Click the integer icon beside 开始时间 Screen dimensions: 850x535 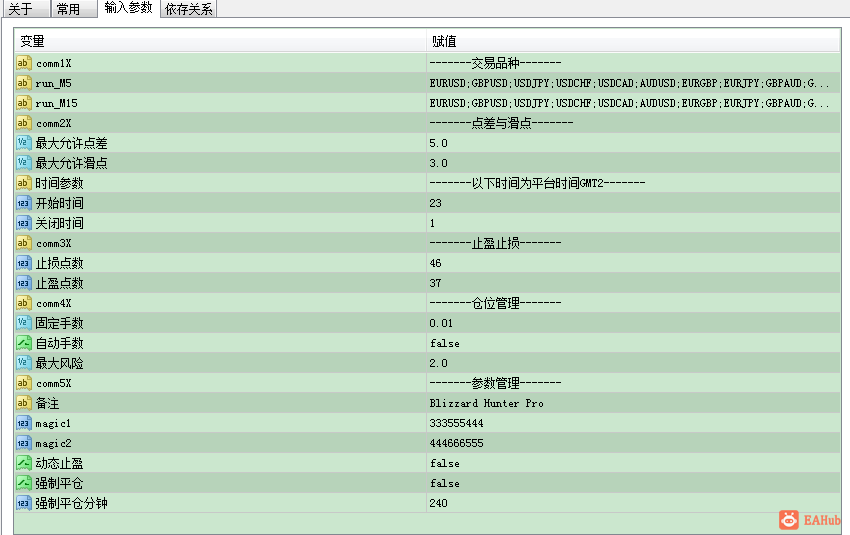[x=23, y=203]
